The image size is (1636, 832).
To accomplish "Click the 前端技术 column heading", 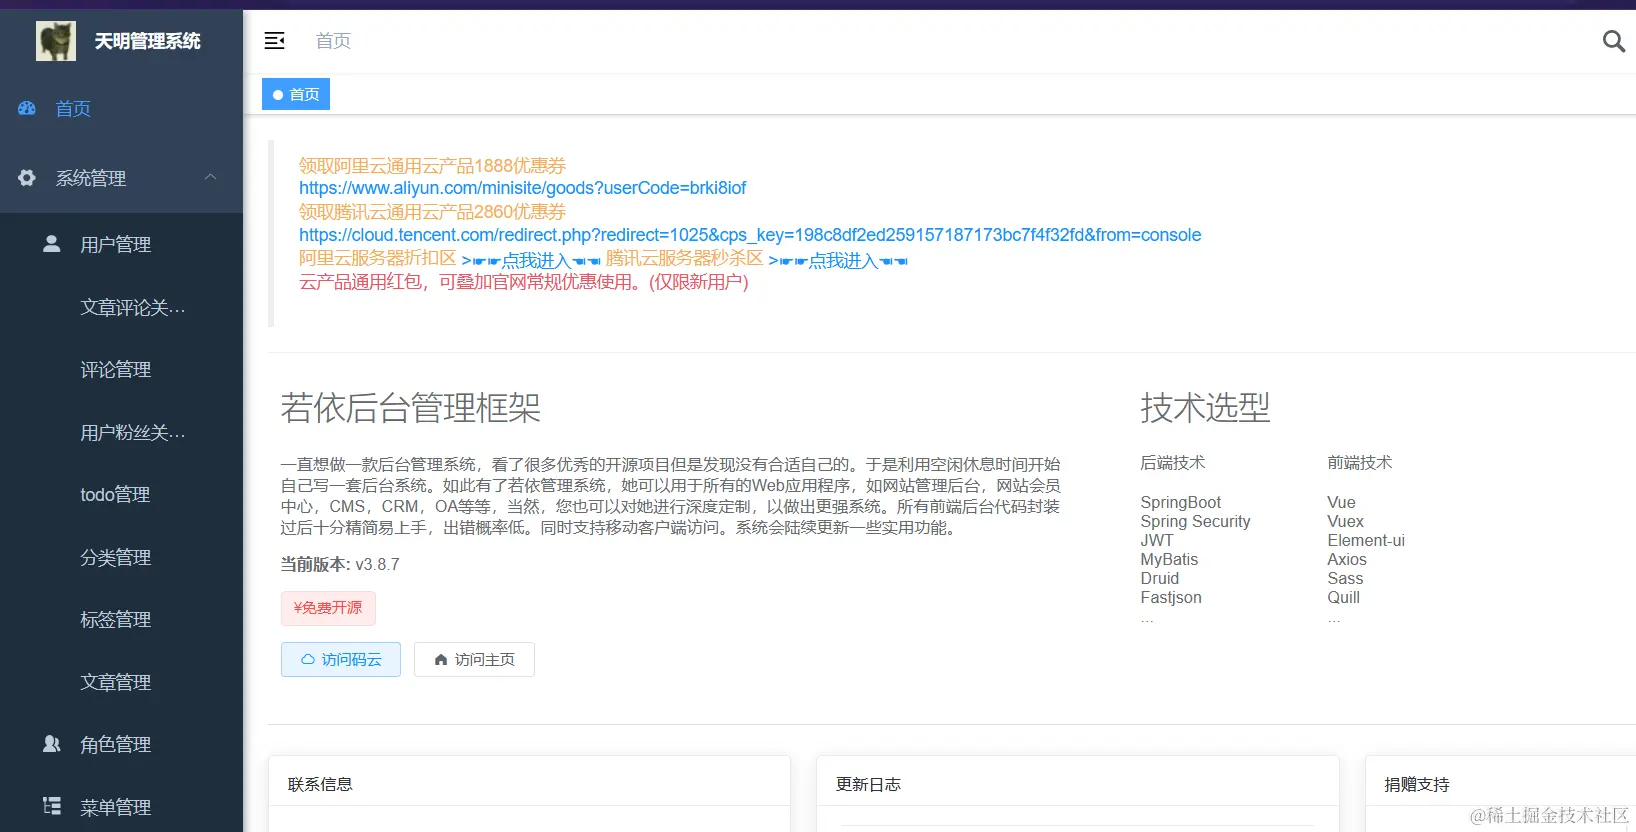I will (1360, 463).
